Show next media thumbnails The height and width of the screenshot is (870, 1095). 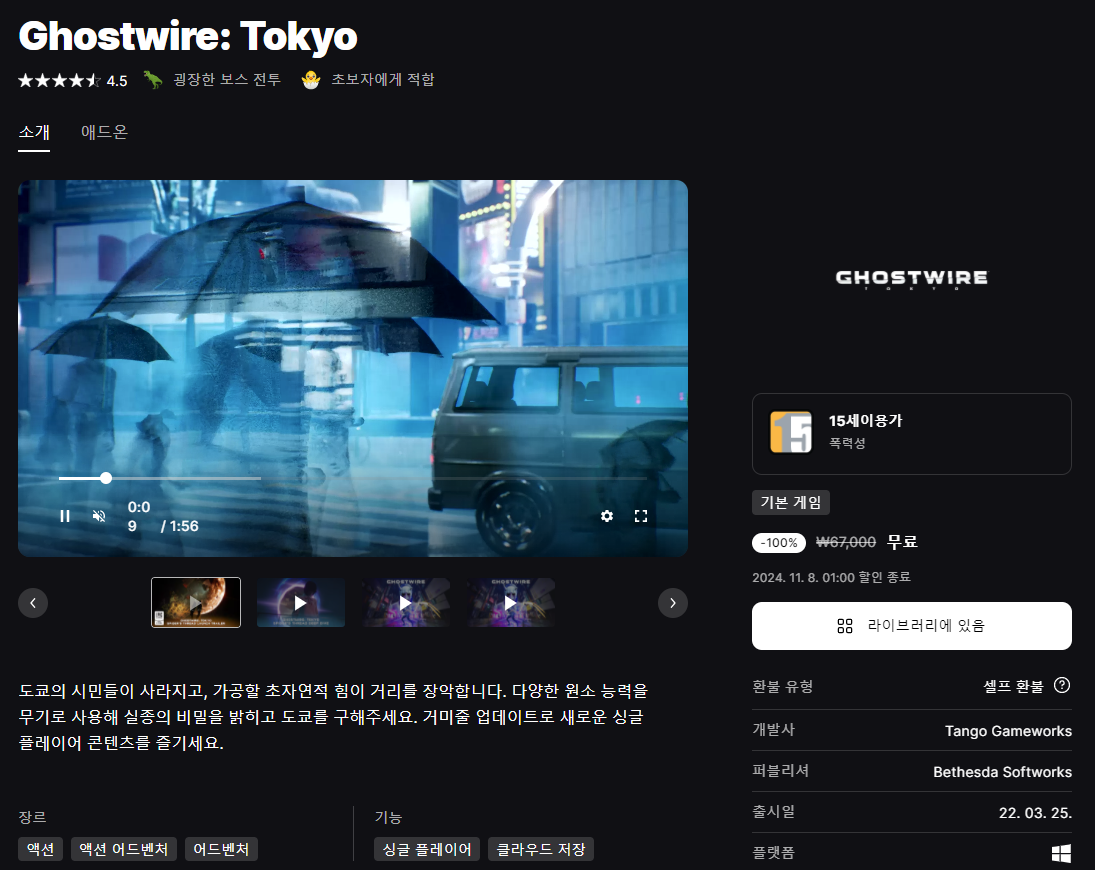(673, 603)
